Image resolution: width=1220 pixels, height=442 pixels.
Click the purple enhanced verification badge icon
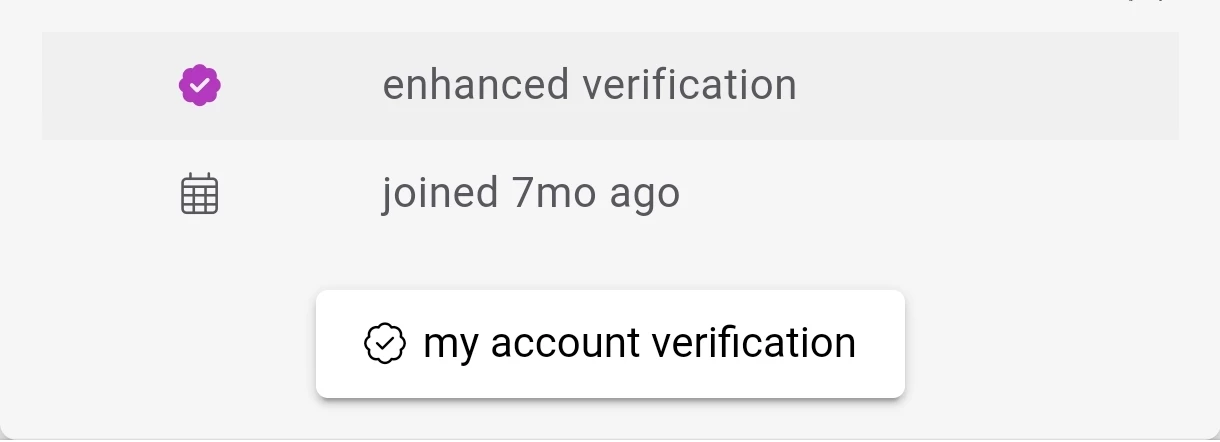[x=200, y=86]
